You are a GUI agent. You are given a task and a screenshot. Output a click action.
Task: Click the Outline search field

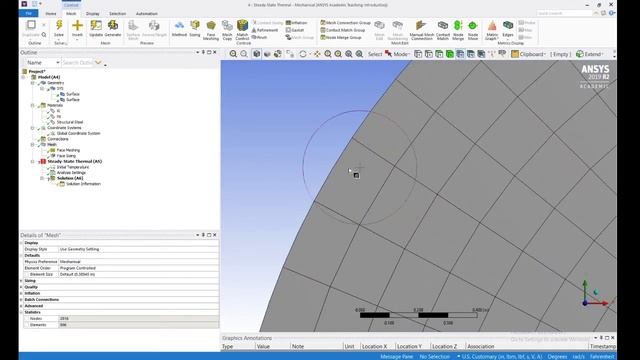click(x=78, y=62)
